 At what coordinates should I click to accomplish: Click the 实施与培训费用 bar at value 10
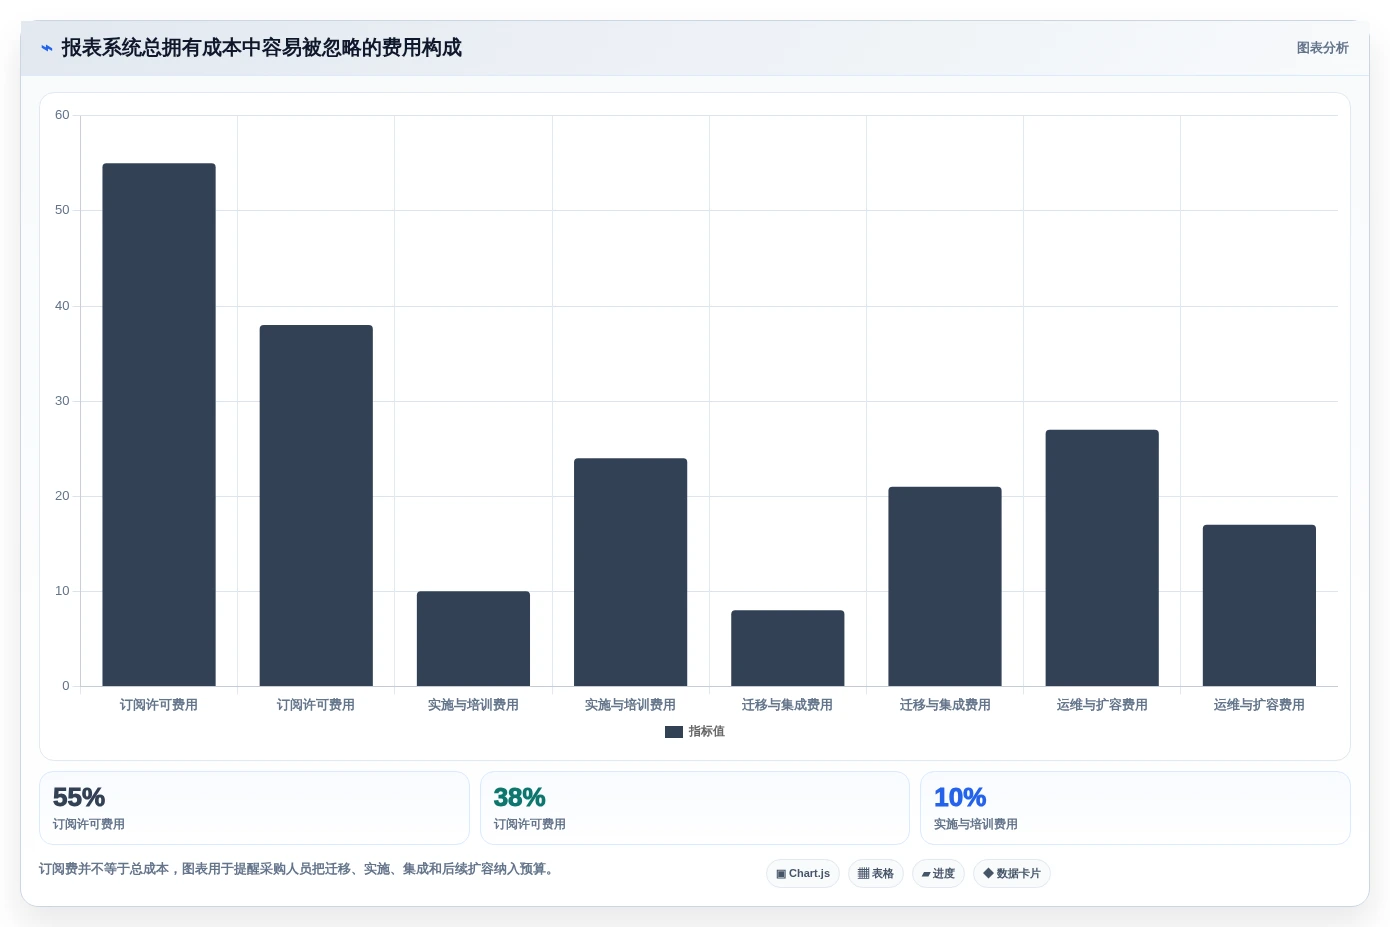coord(473,639)
